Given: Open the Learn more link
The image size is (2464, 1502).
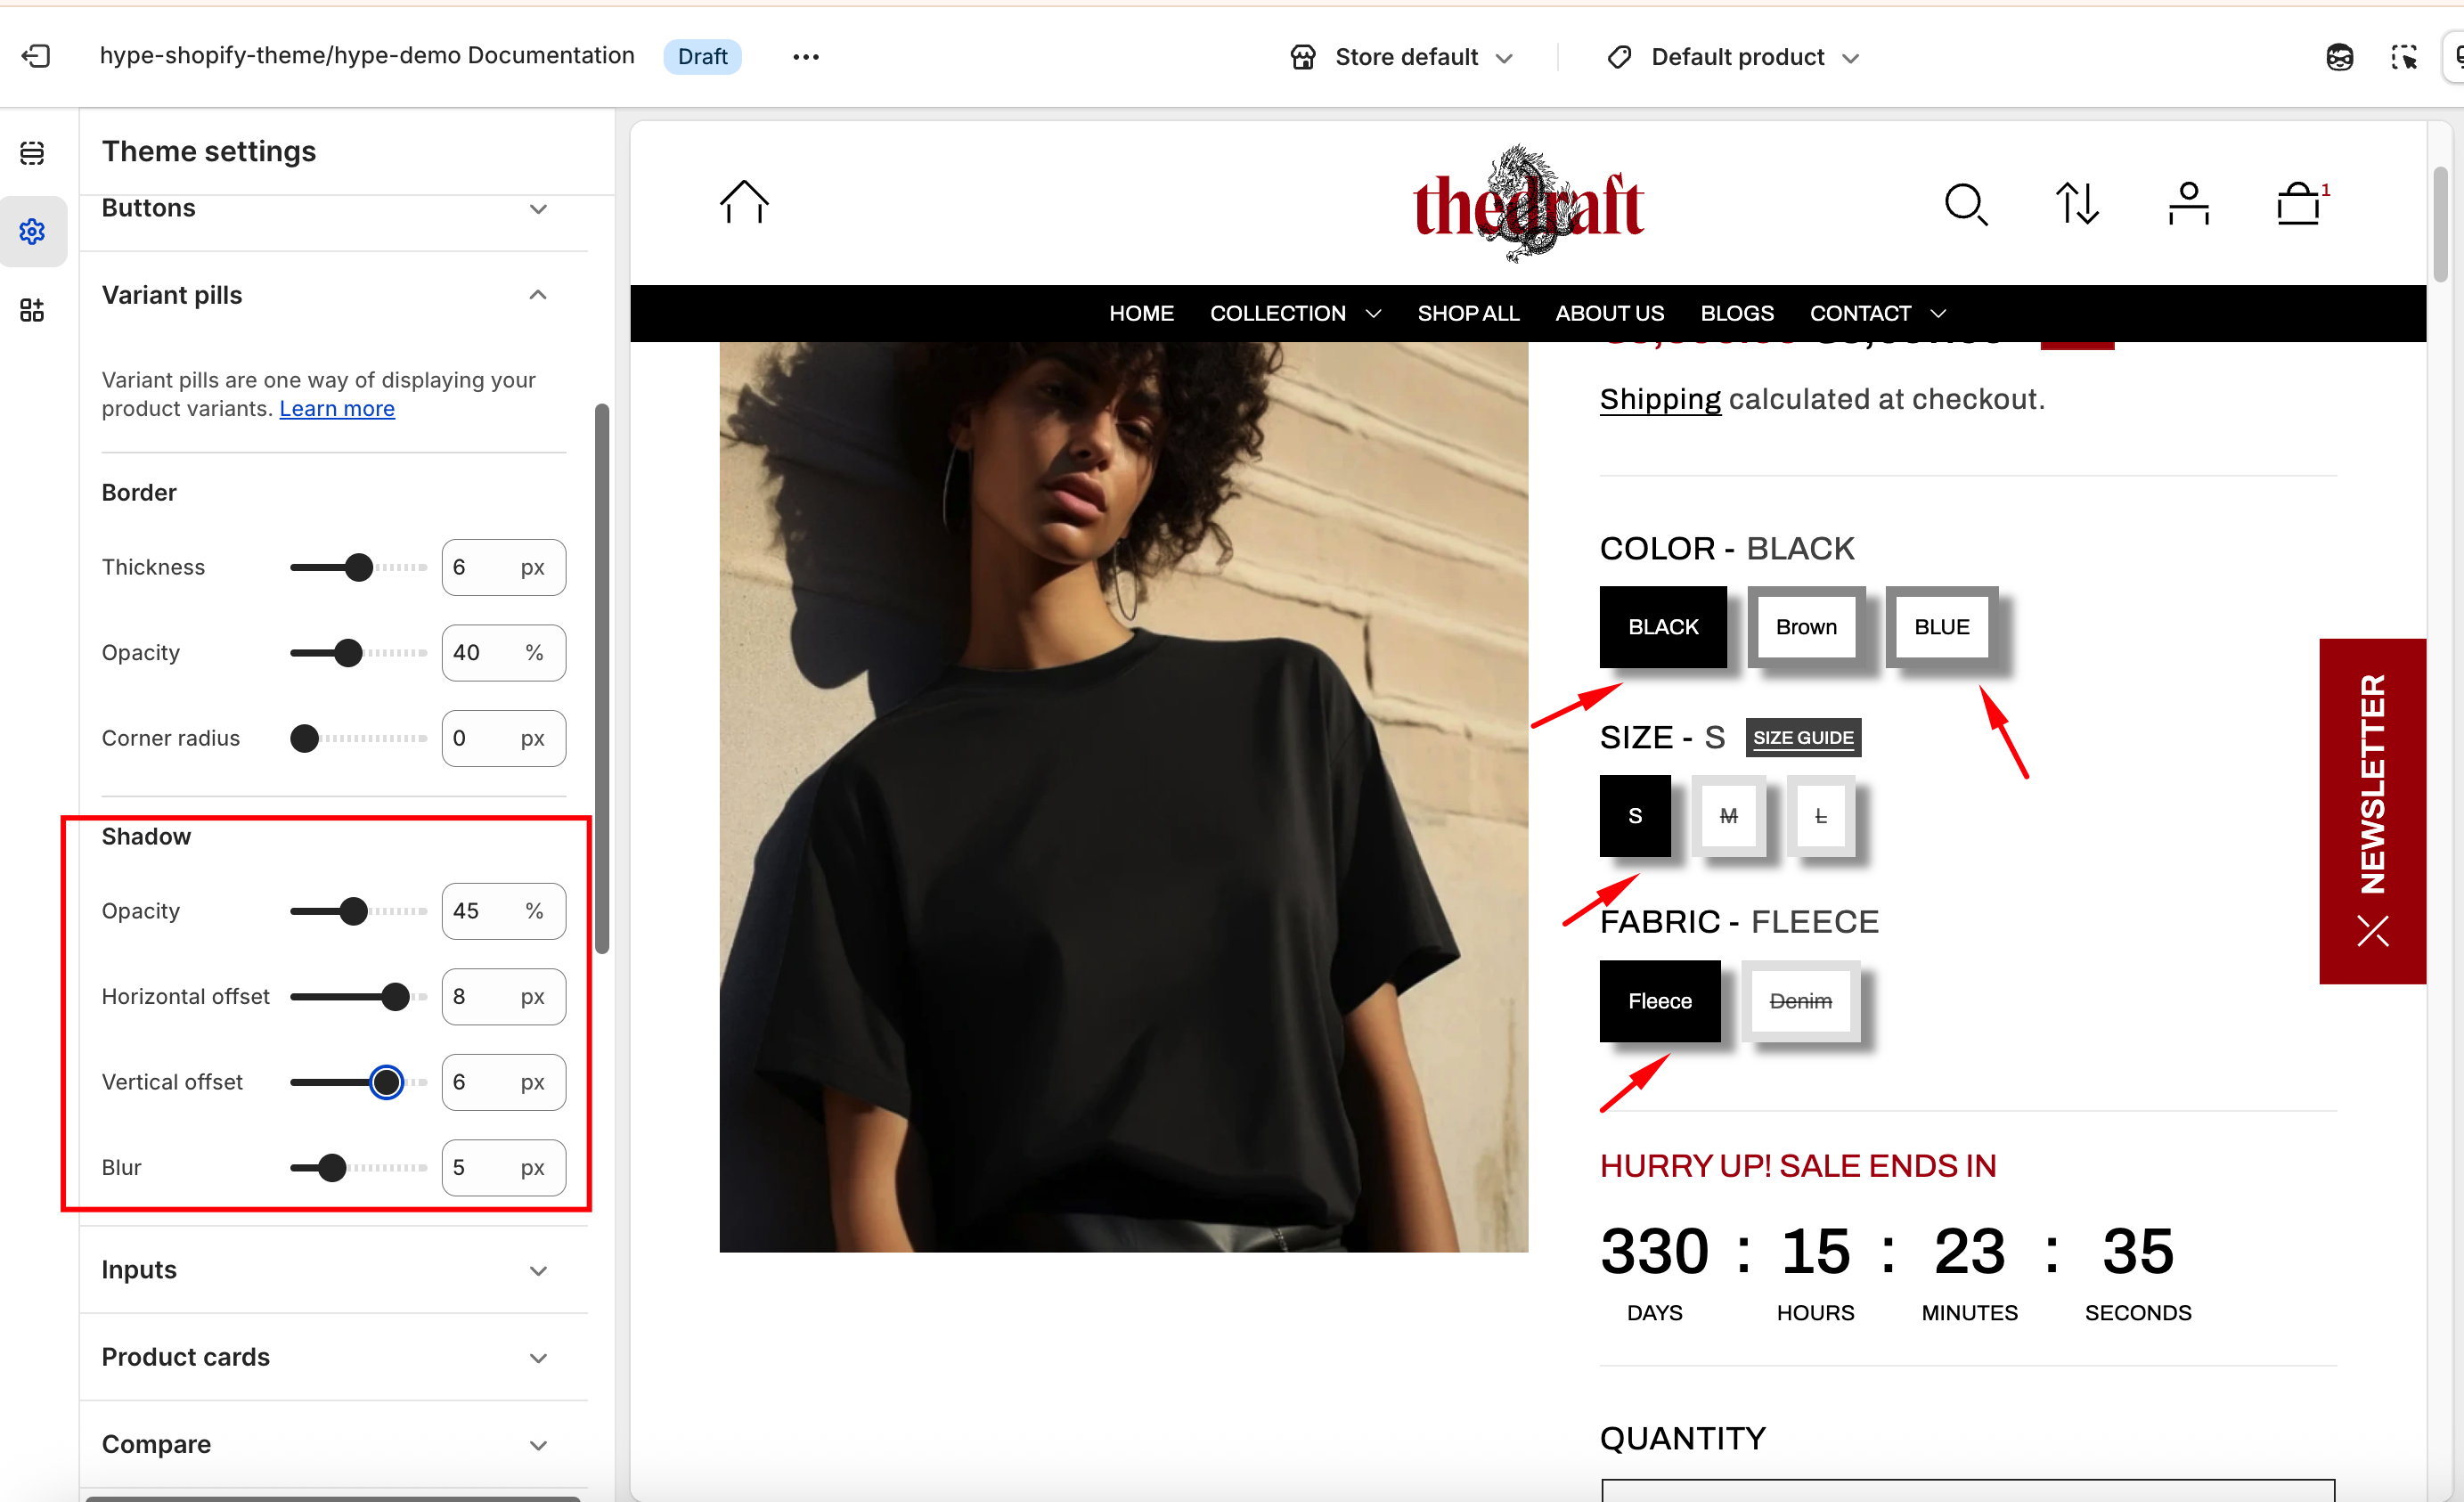Looking at the screenshot, I should 337,409.
